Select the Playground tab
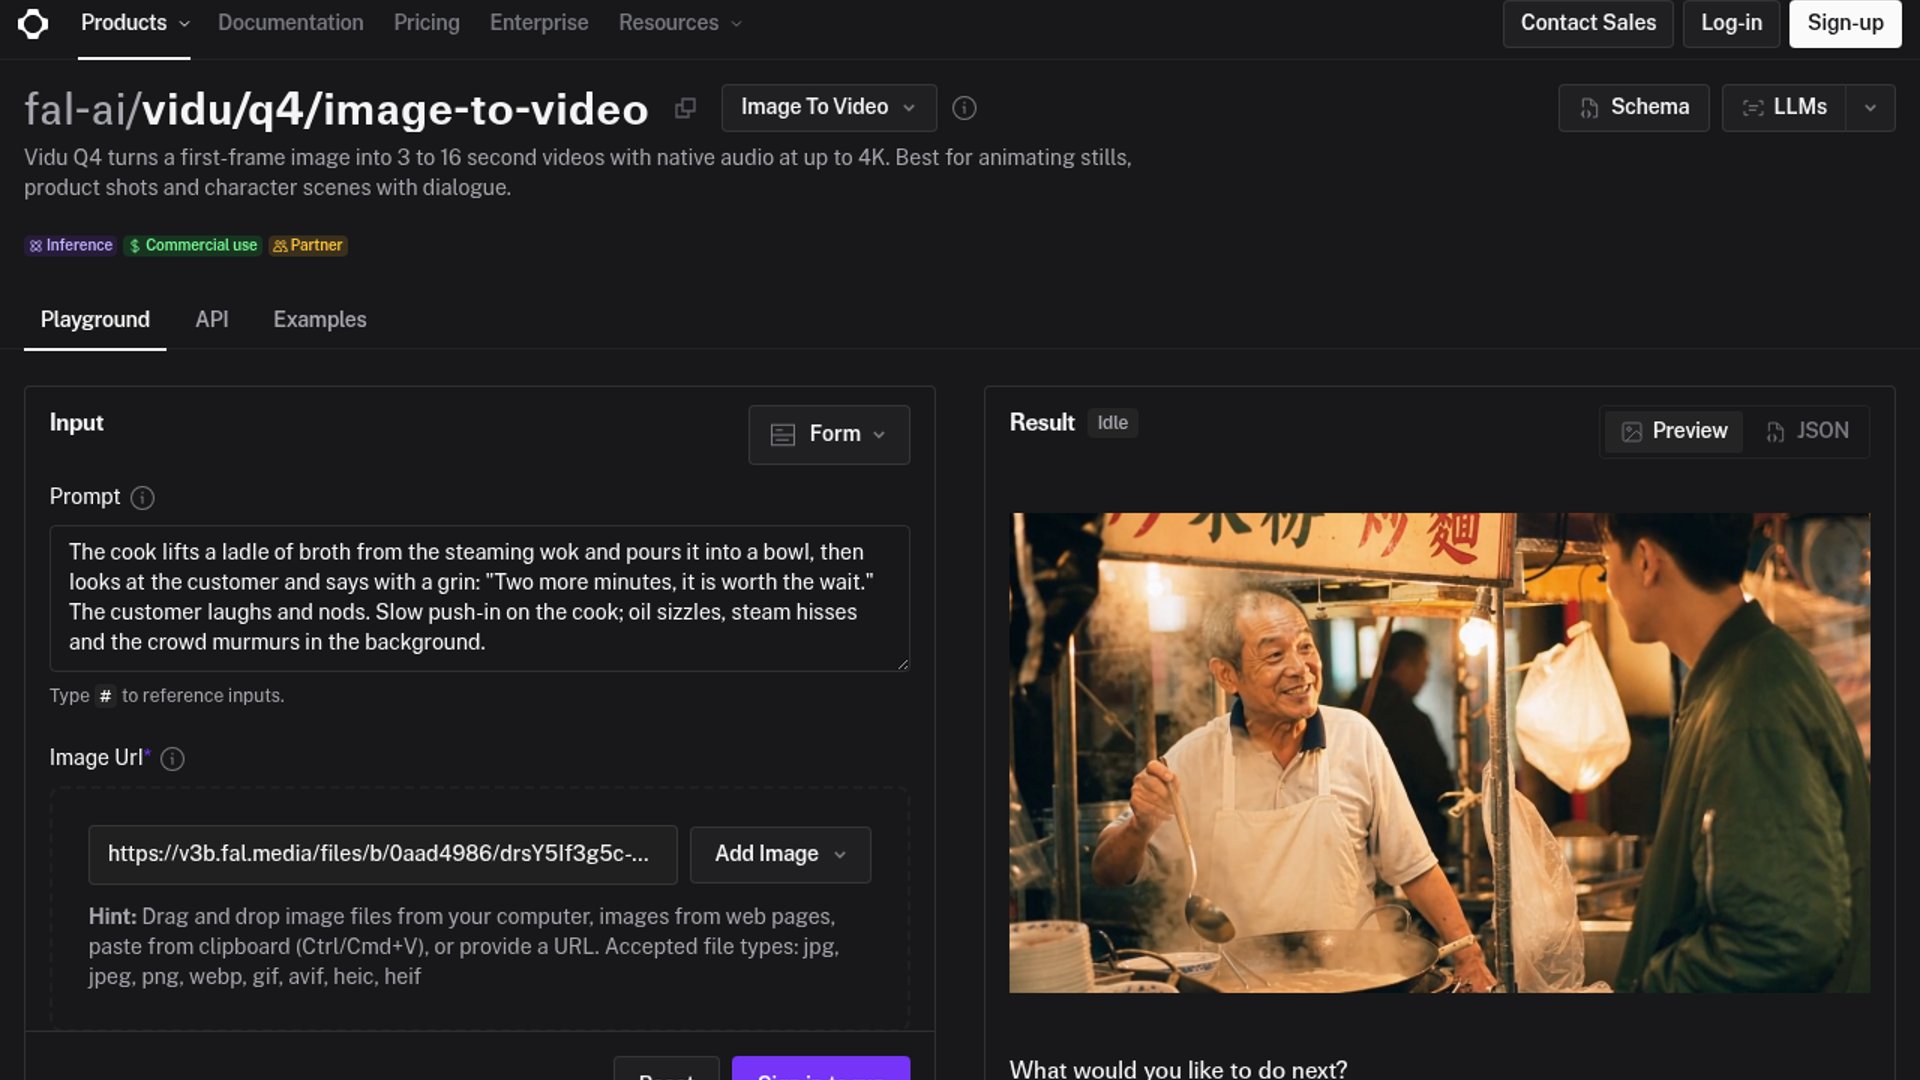Screen dimensions: 1920x1080 (x=95, y=320)
